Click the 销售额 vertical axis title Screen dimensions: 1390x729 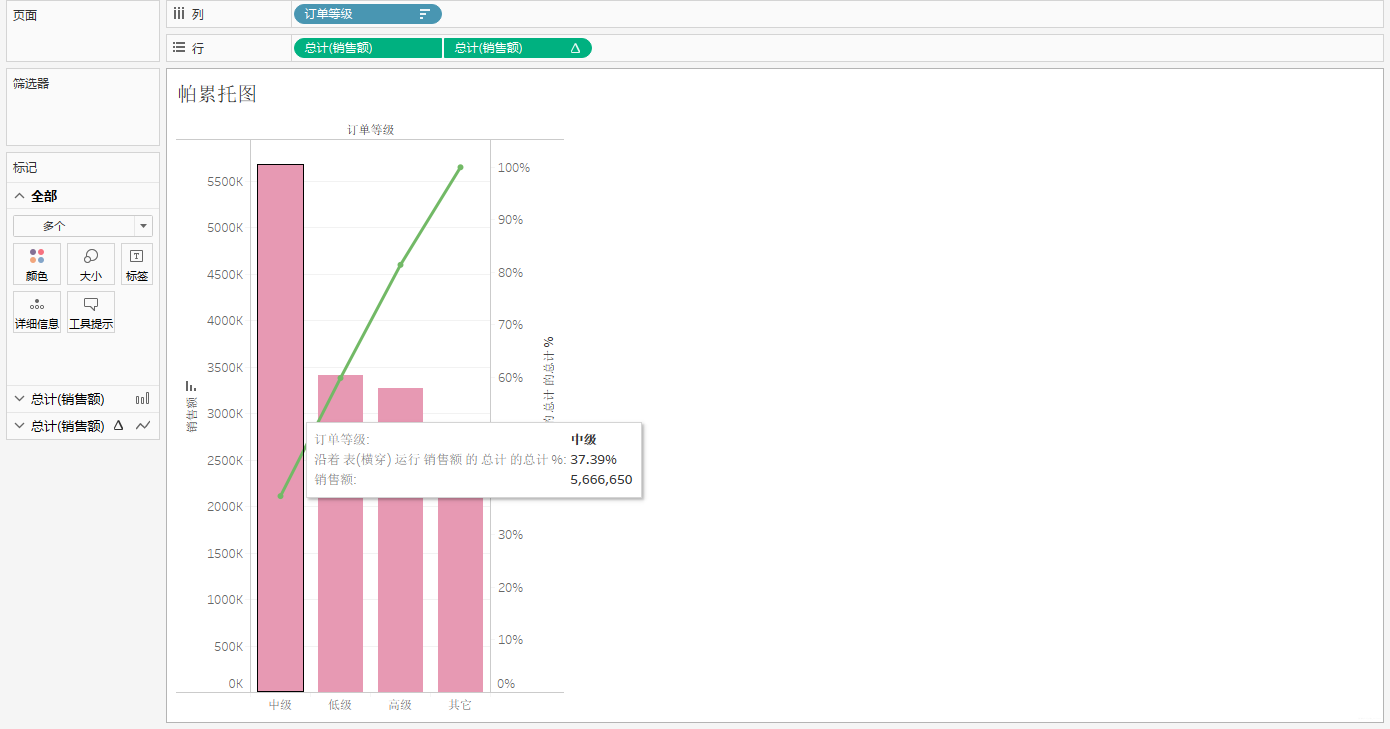tap(191, 414)
